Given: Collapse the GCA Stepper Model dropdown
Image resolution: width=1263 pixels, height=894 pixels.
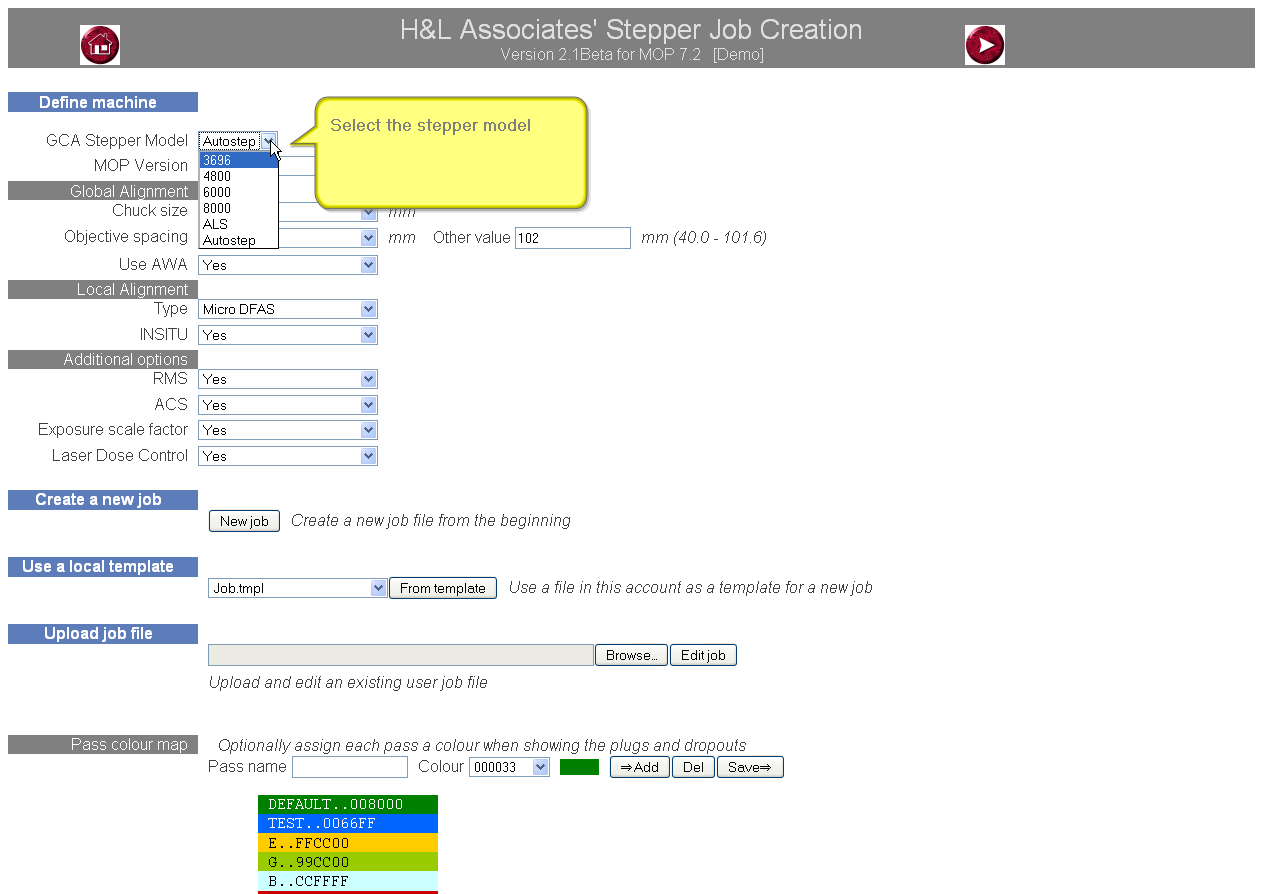Looking at the screenshot, I should pos(269,141).
